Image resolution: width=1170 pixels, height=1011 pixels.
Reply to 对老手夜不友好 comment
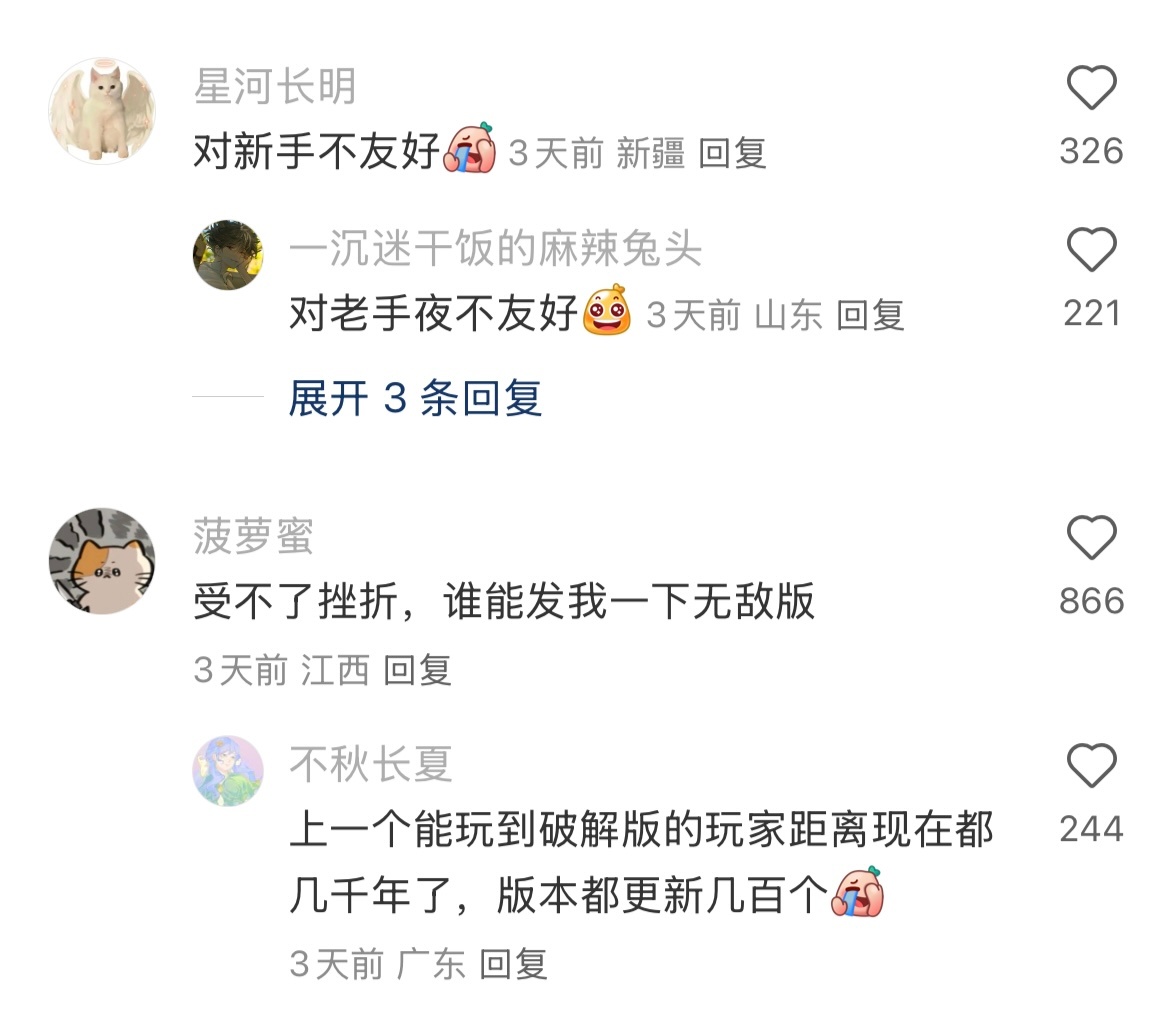click(870, 315)
